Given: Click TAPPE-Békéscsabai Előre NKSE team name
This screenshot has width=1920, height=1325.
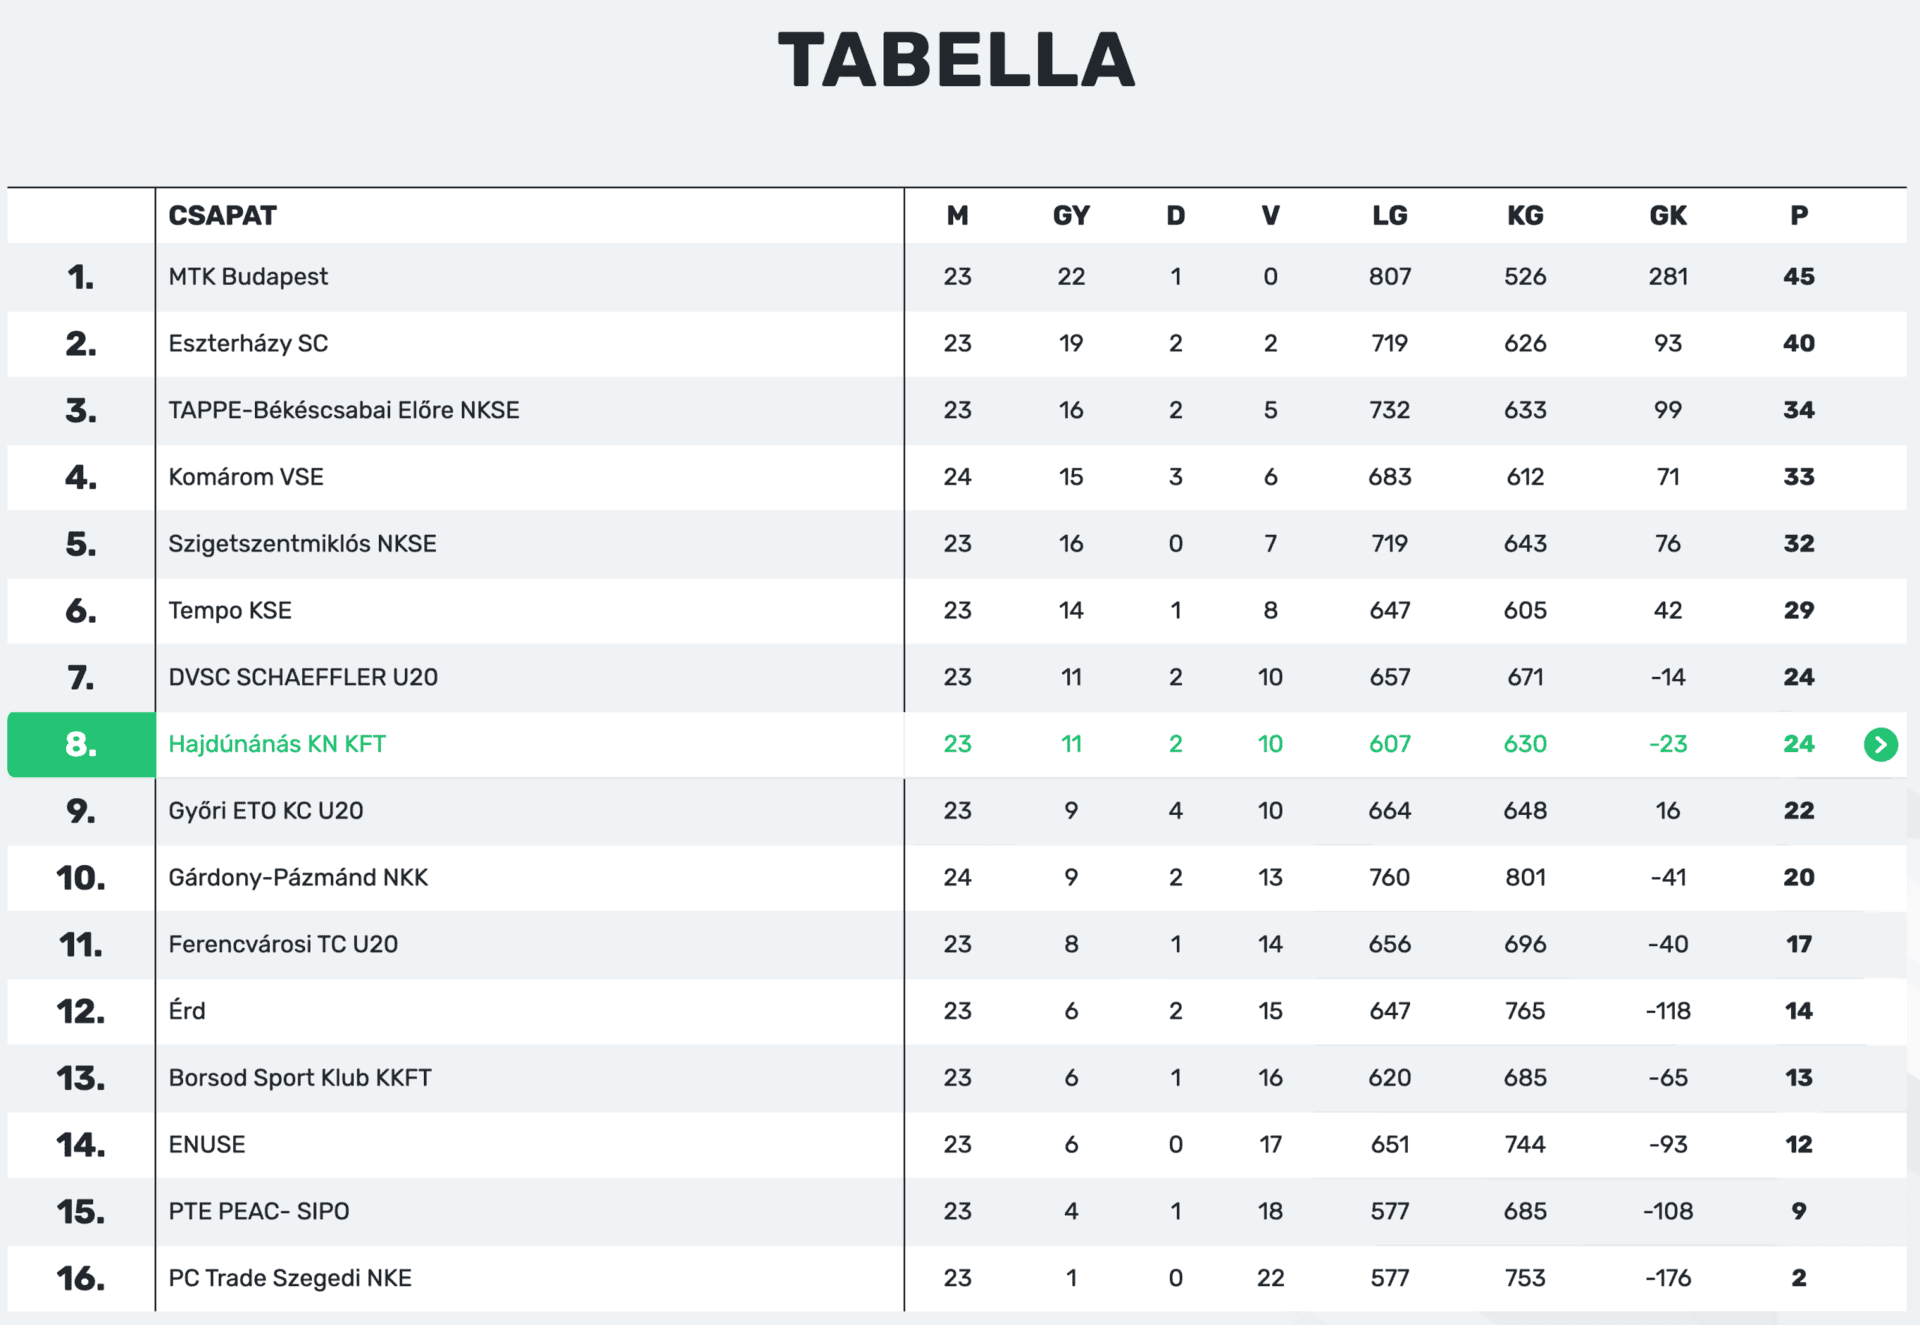Looking at the screenshot, I should (344, 410).
